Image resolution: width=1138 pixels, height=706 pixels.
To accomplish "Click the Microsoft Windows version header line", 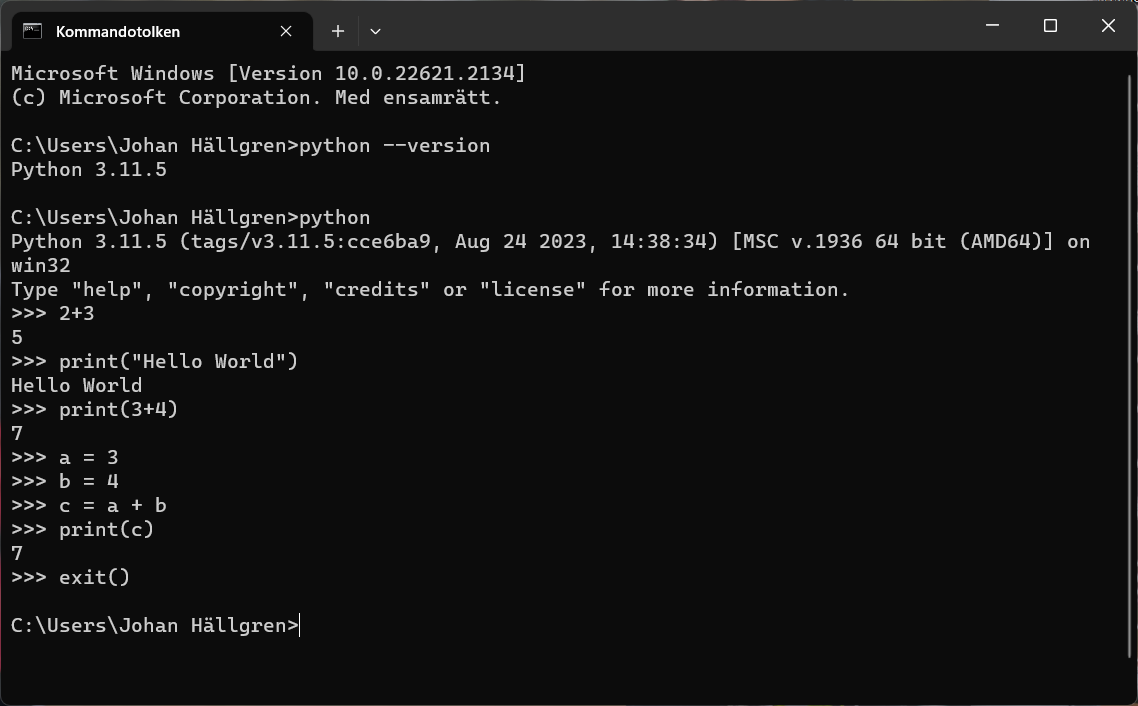I will pyautogui.click(x=268, y=74).
